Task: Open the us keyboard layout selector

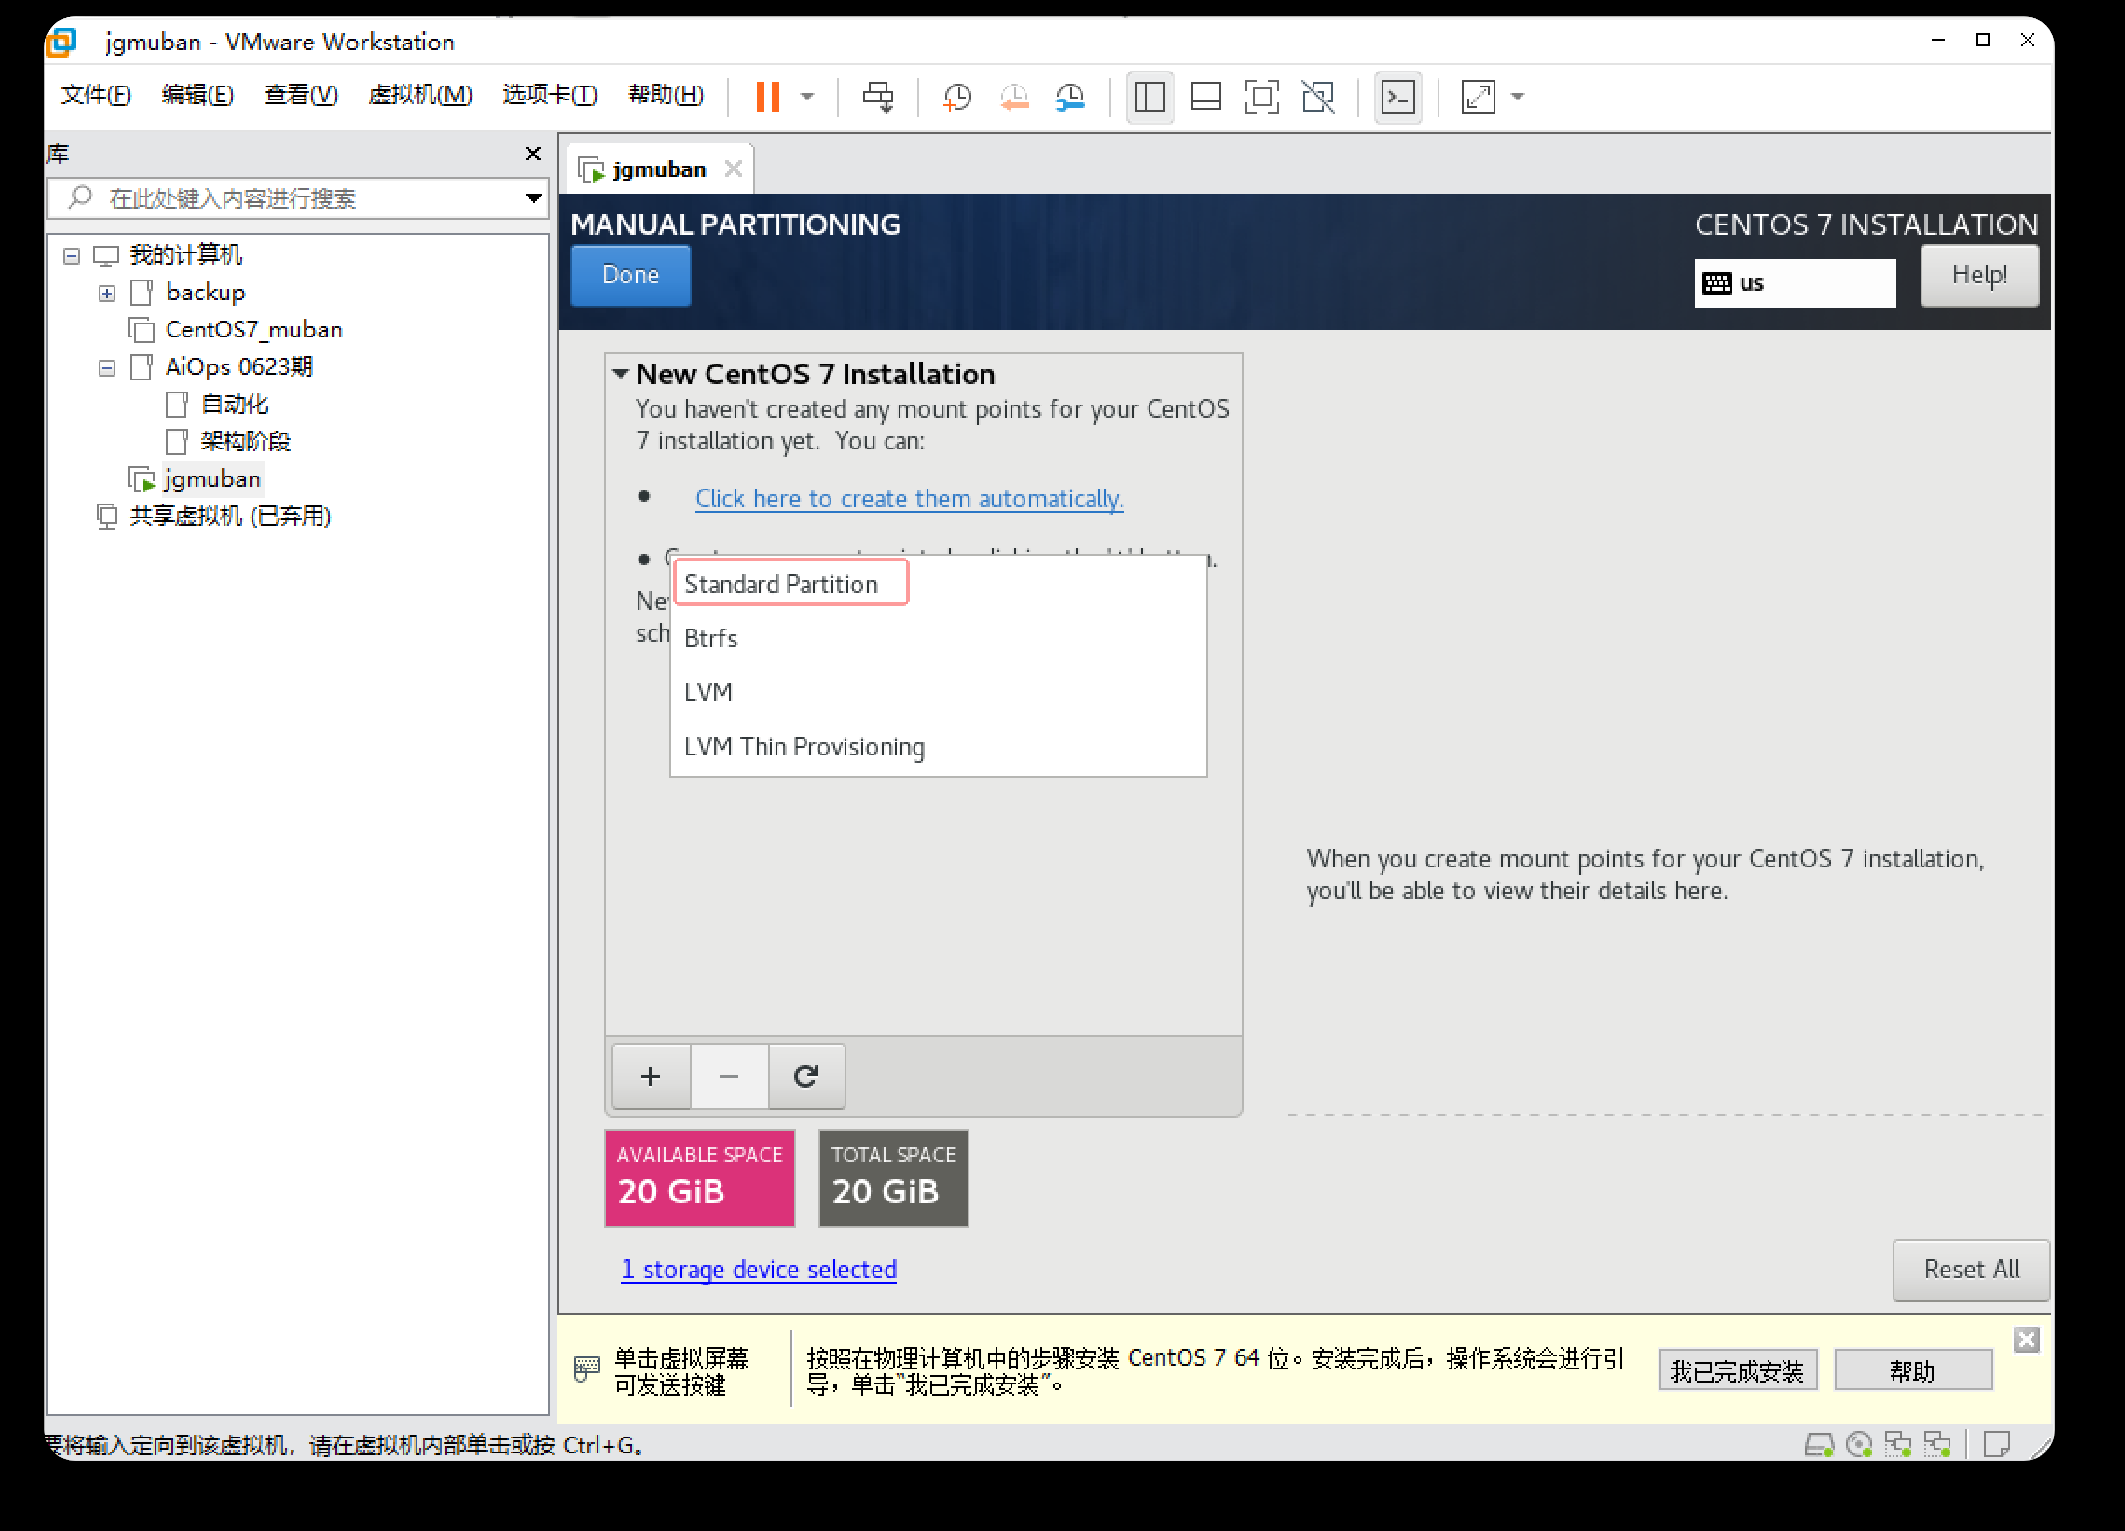Action: tap(1795, 283)
